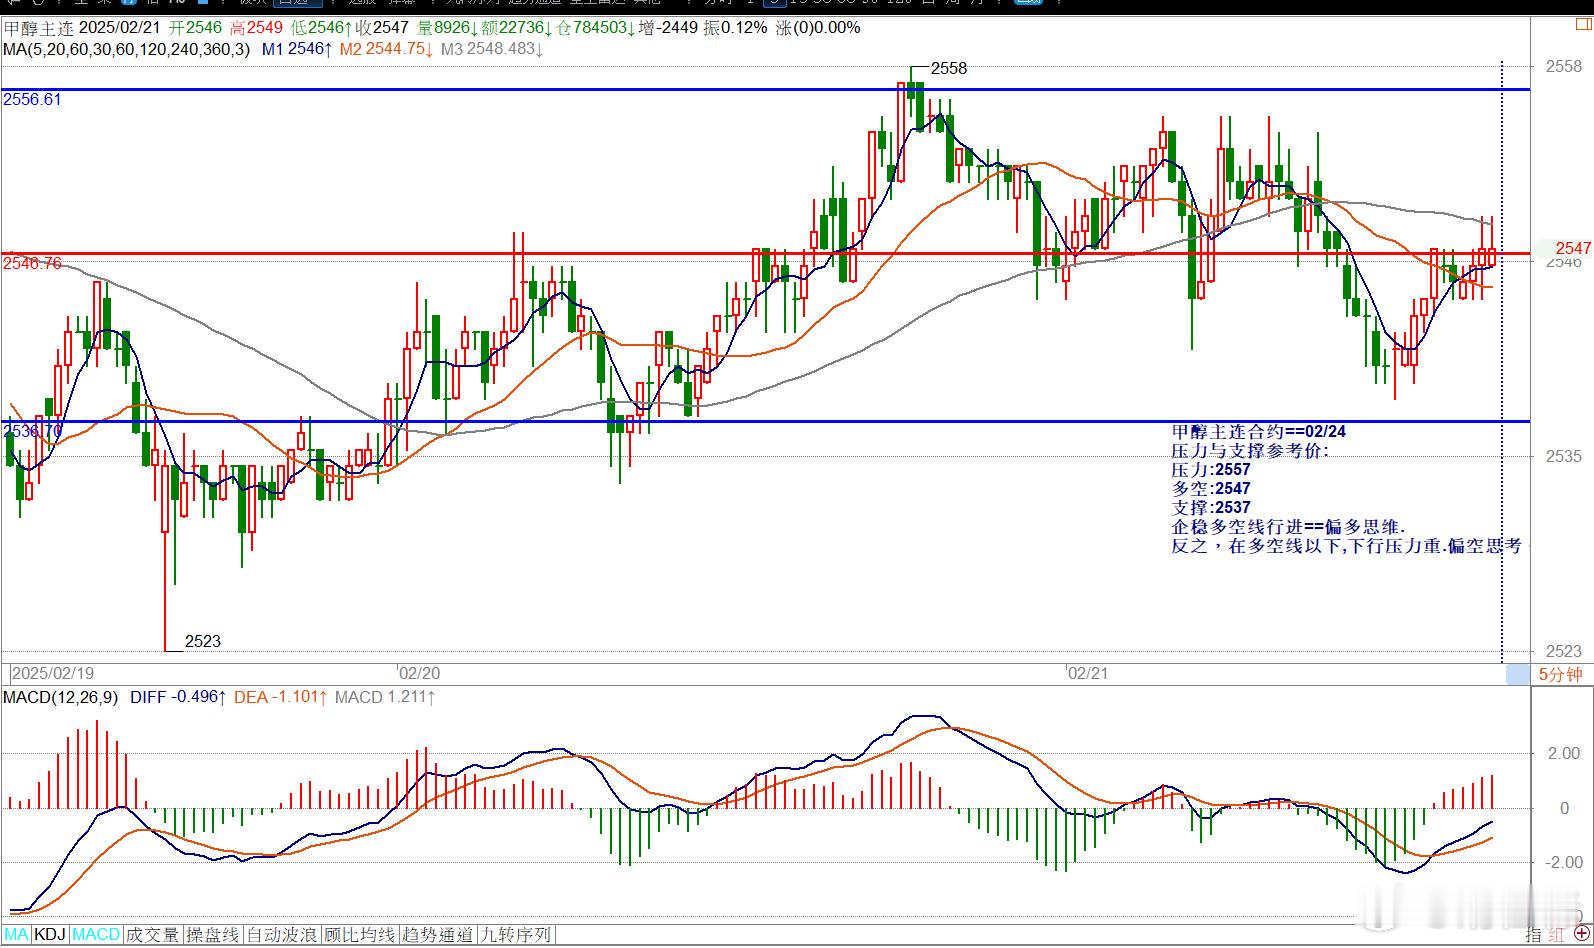This screenshot has height=948, width=1594.
Task: Click the MA(5,20,60,30,60,120,240,360,3) parameters label
Action: point(127,49)
